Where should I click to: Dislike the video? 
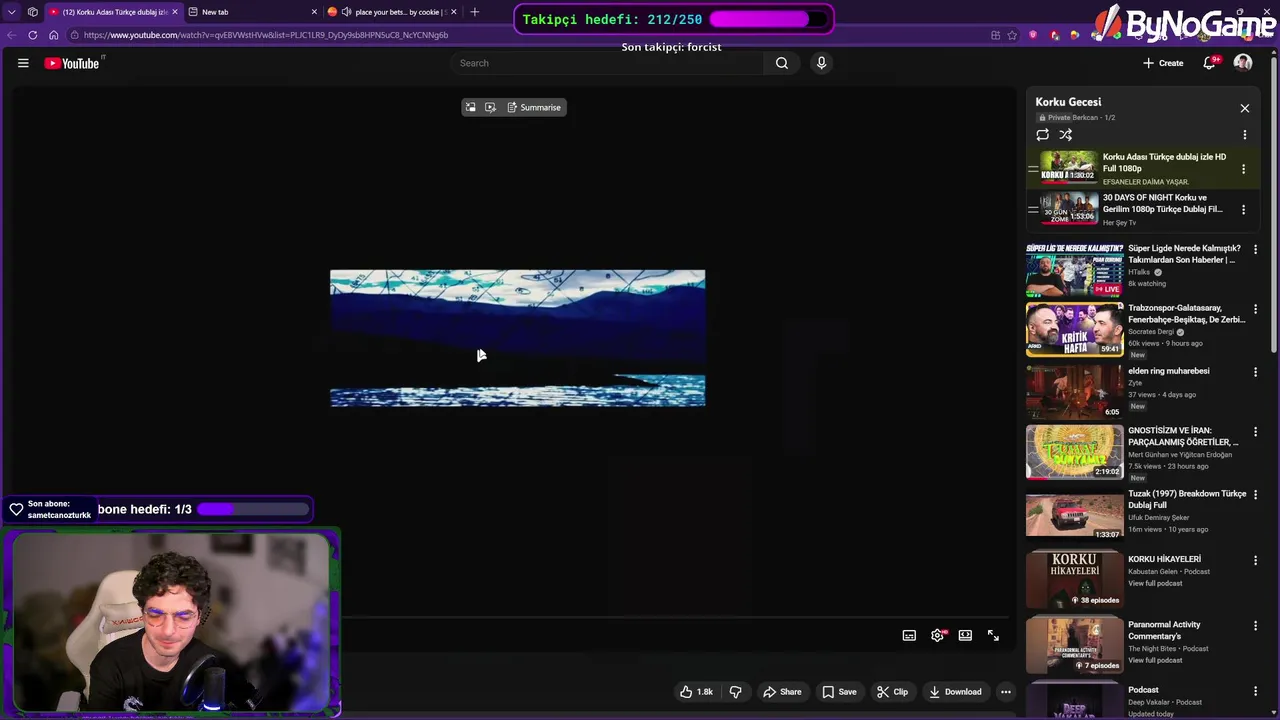point(736,692)
